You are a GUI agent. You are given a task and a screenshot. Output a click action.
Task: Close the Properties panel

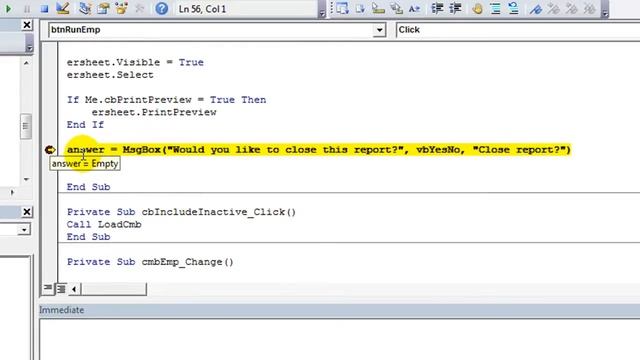click(x=27, y=212)
